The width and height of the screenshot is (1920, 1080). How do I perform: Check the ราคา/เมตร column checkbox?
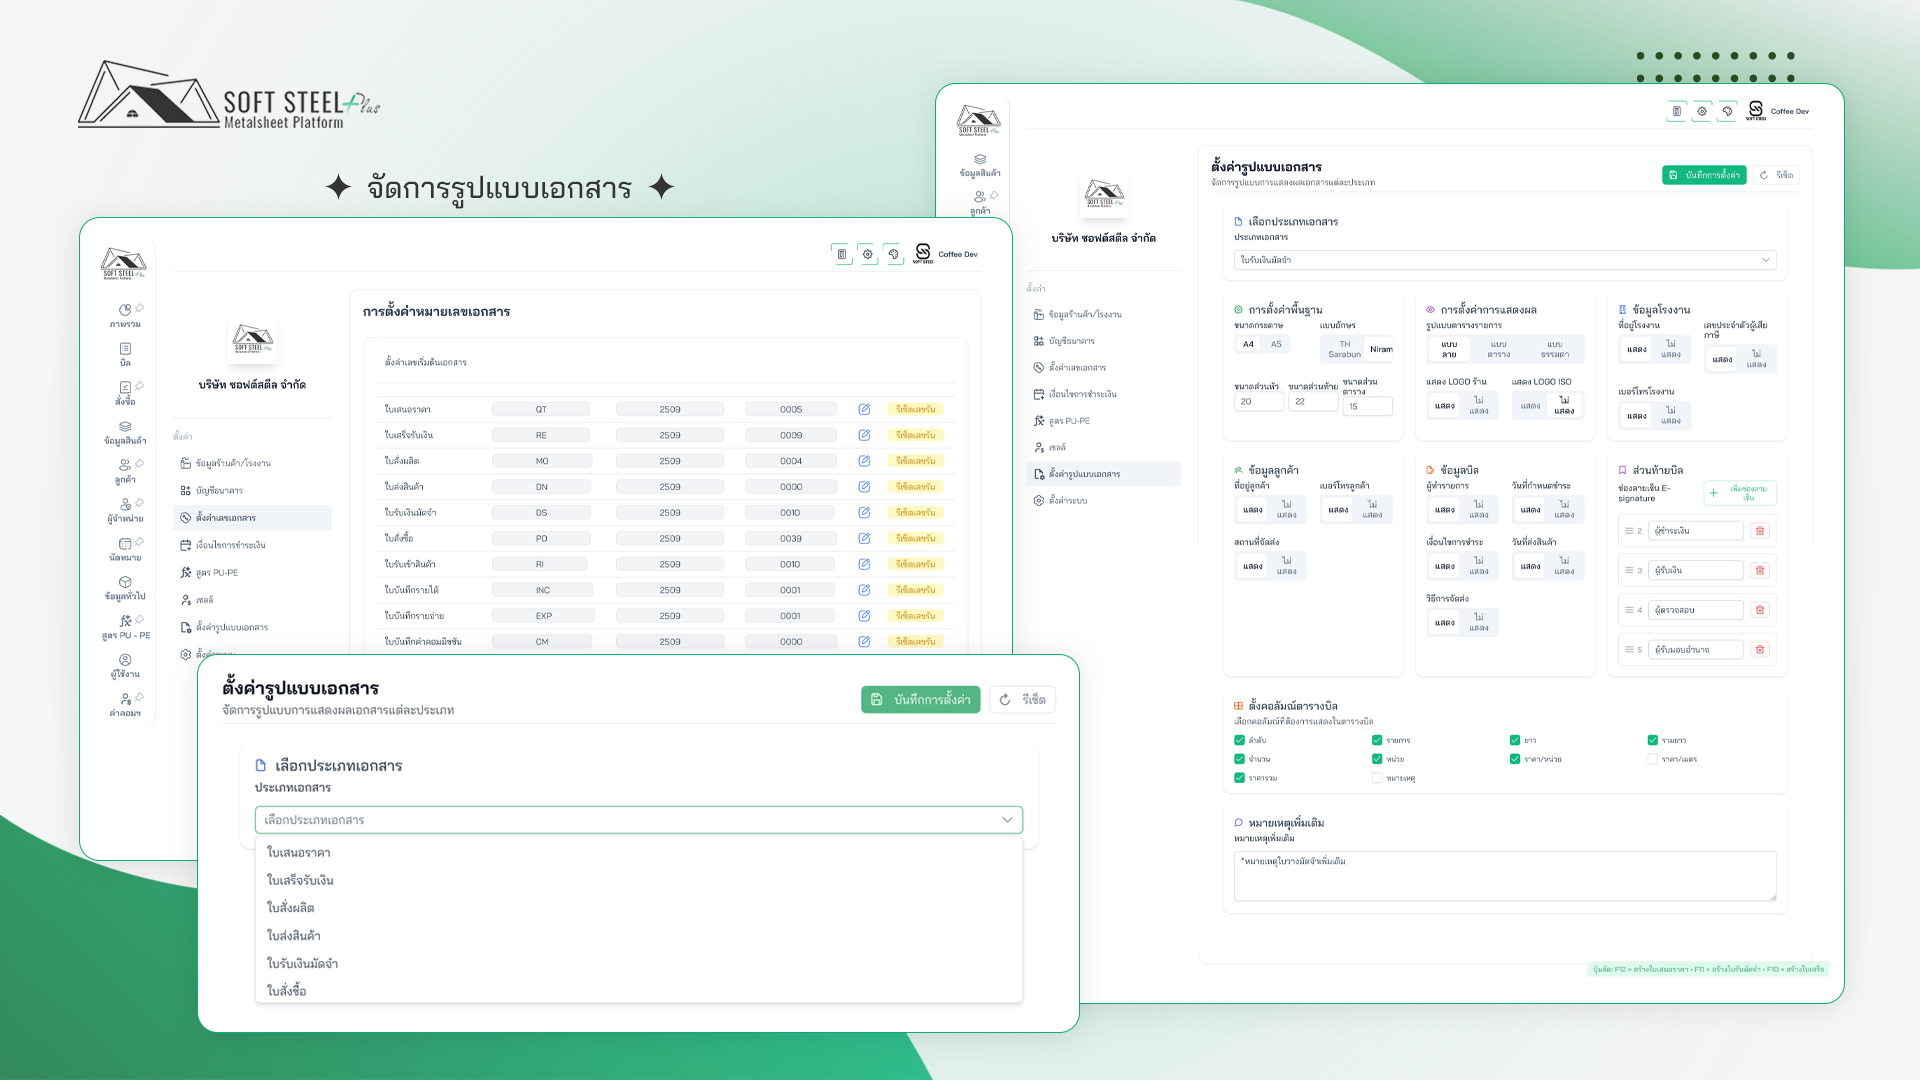[x=1652, y=759]
